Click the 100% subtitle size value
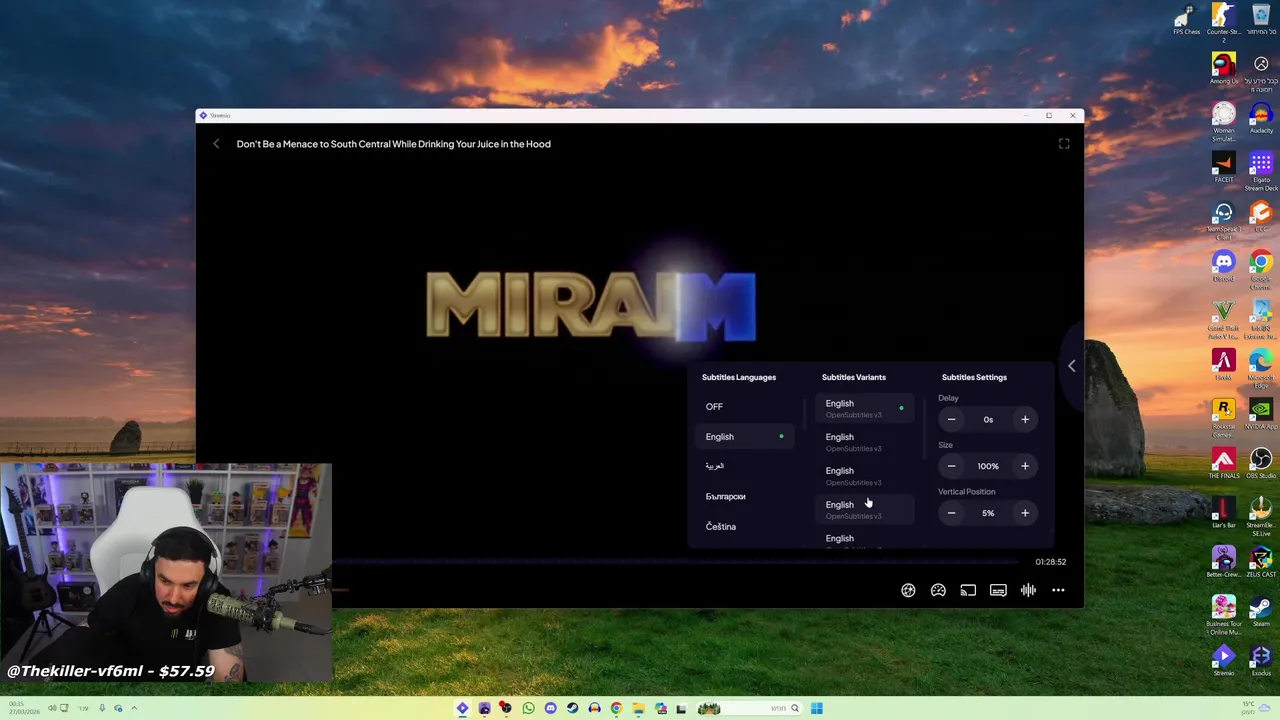 pos(988,466)
